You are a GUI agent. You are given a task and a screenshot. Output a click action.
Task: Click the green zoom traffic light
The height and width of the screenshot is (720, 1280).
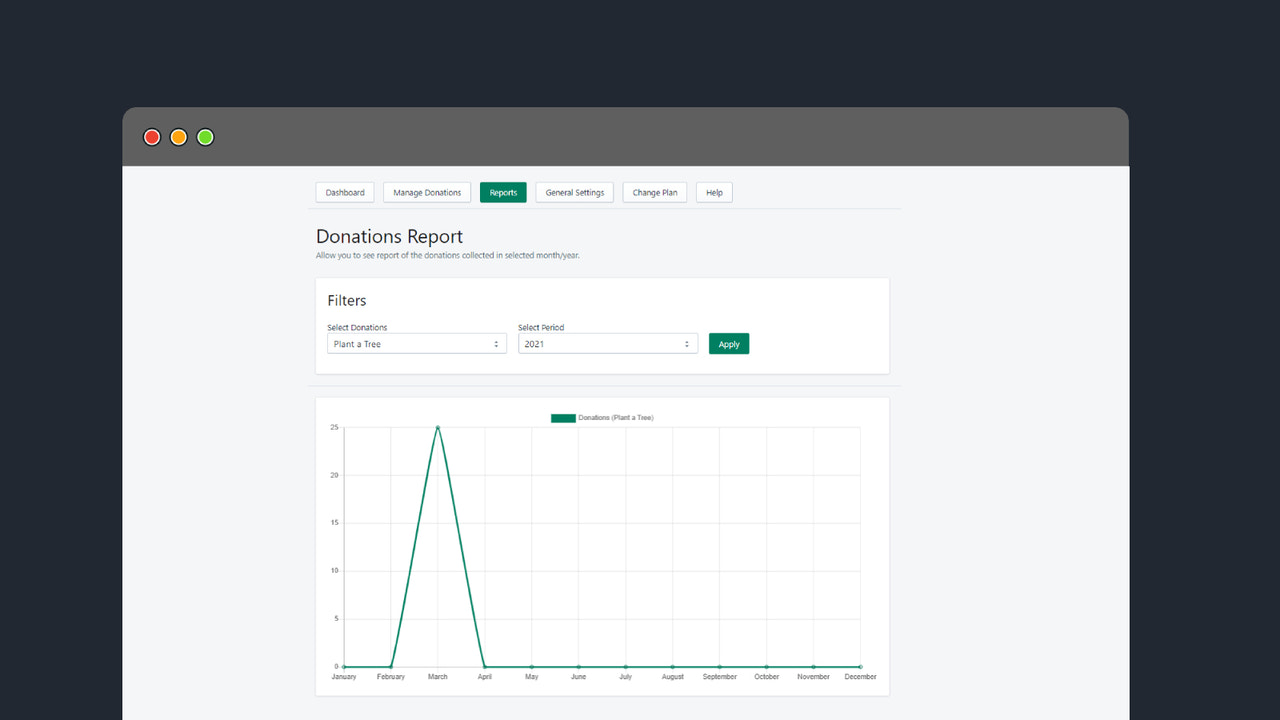204,137
